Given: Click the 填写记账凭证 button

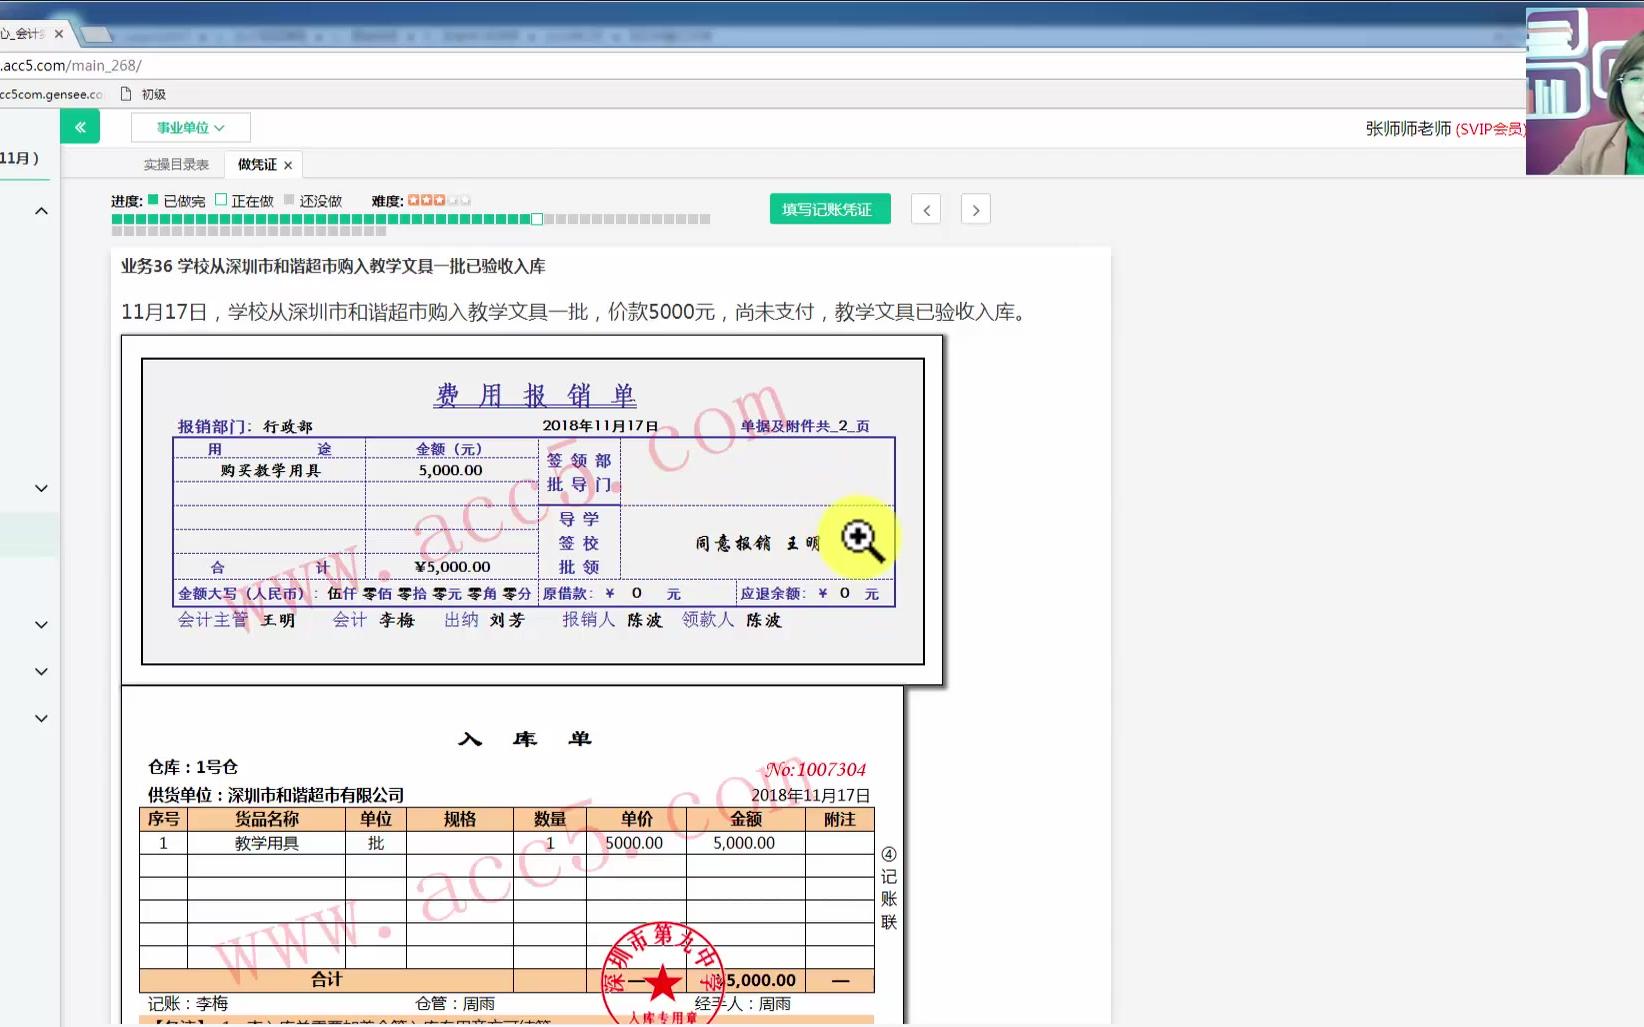Looking at the screenshot, I should tap(829, 209).
